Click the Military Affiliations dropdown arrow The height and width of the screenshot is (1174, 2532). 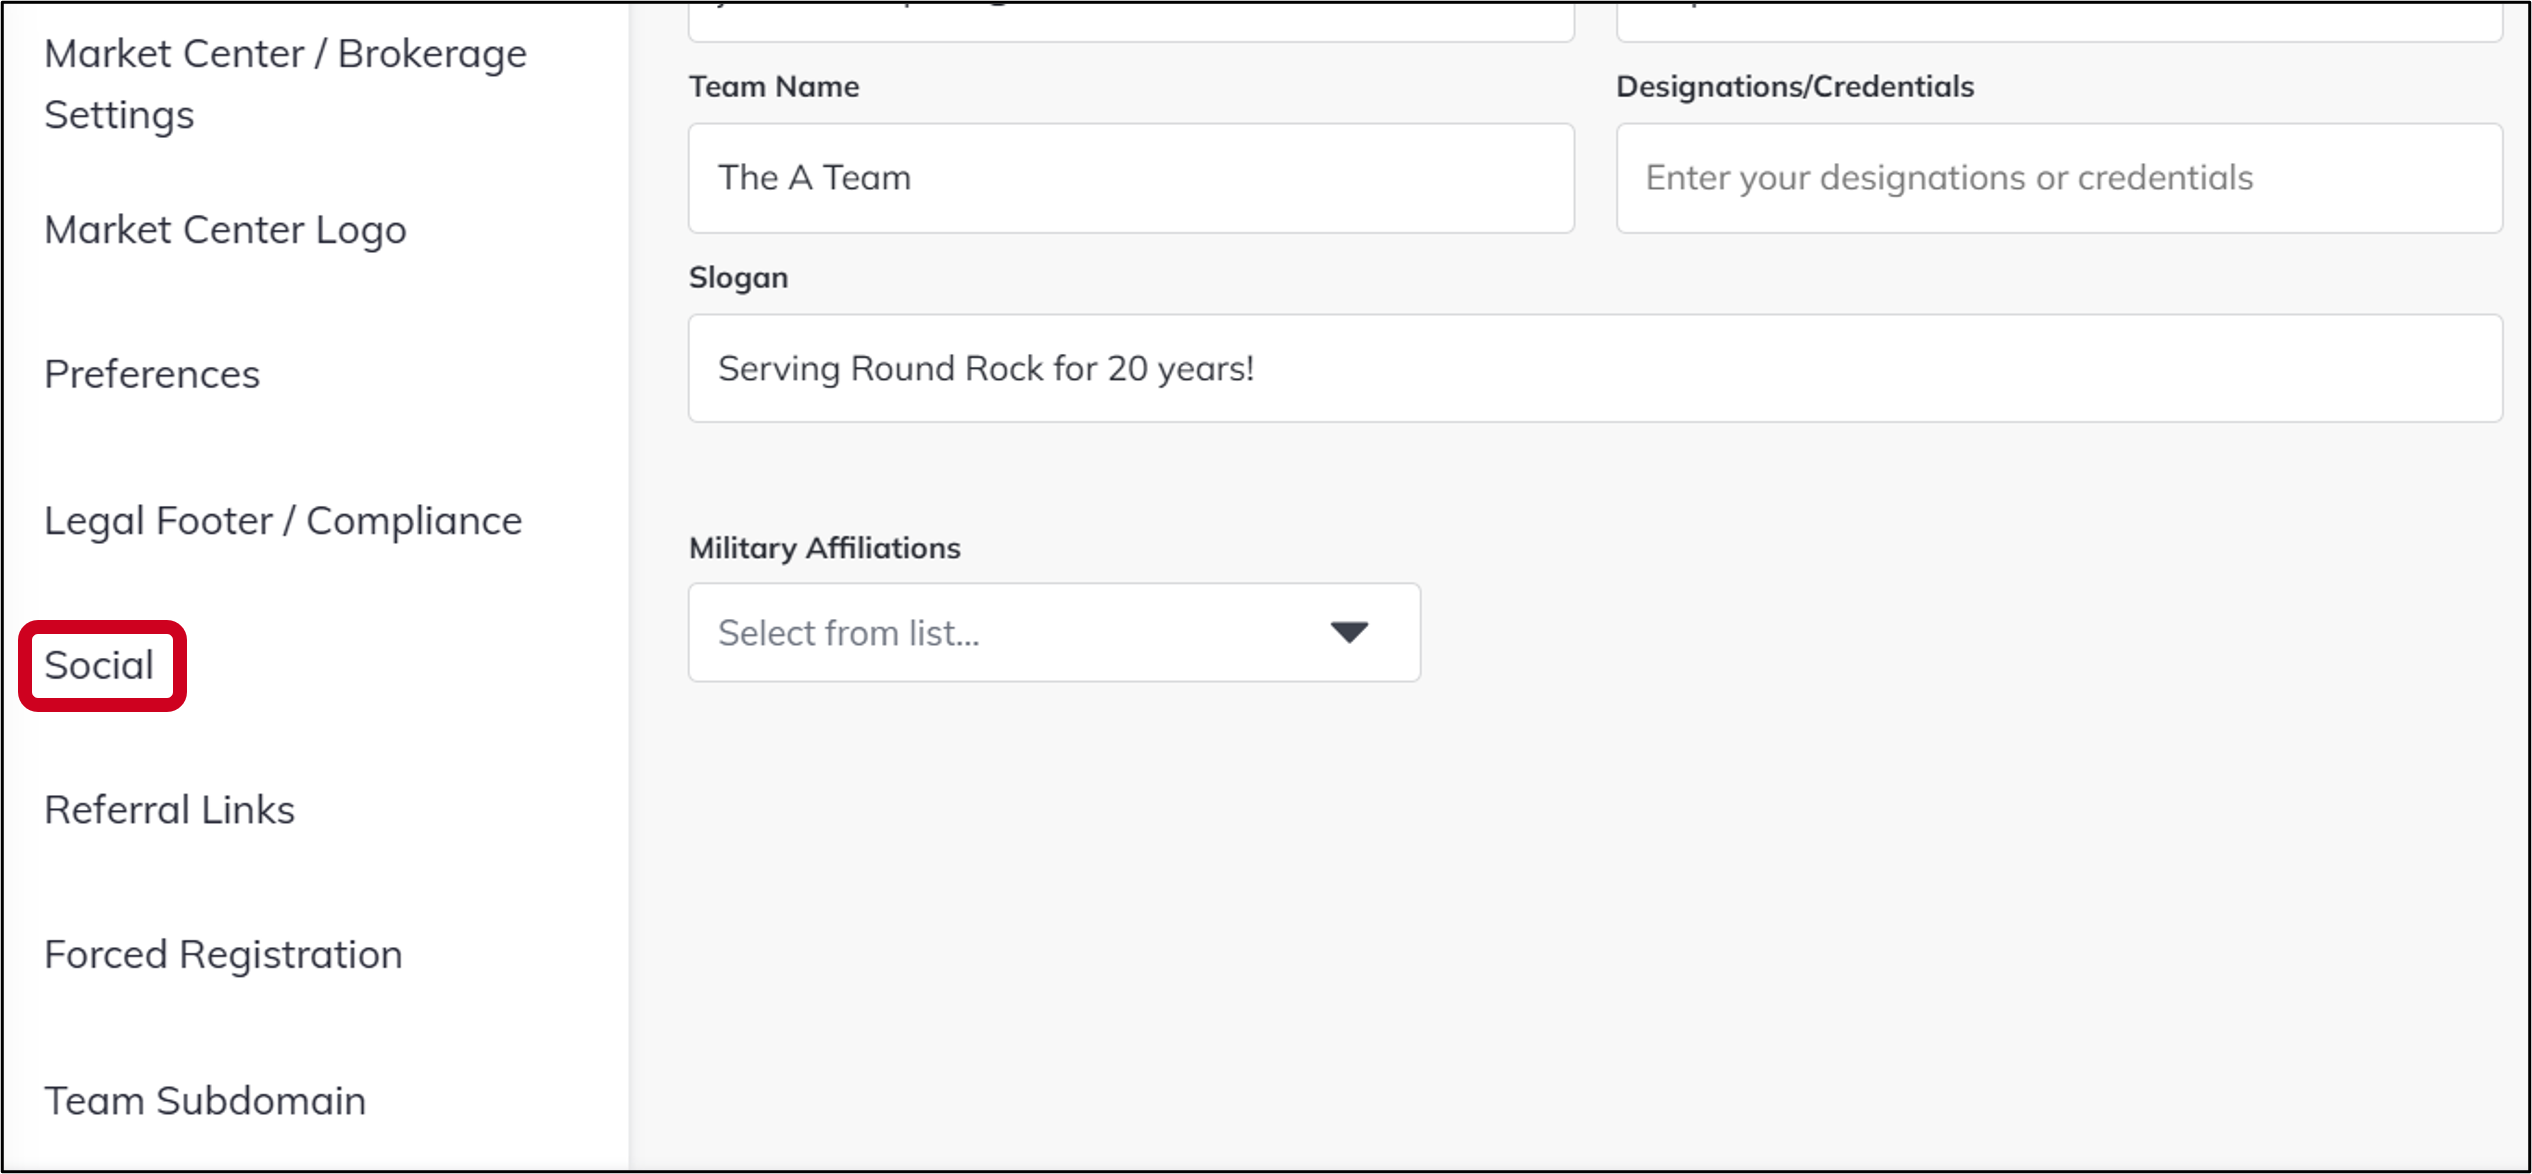1349,632
